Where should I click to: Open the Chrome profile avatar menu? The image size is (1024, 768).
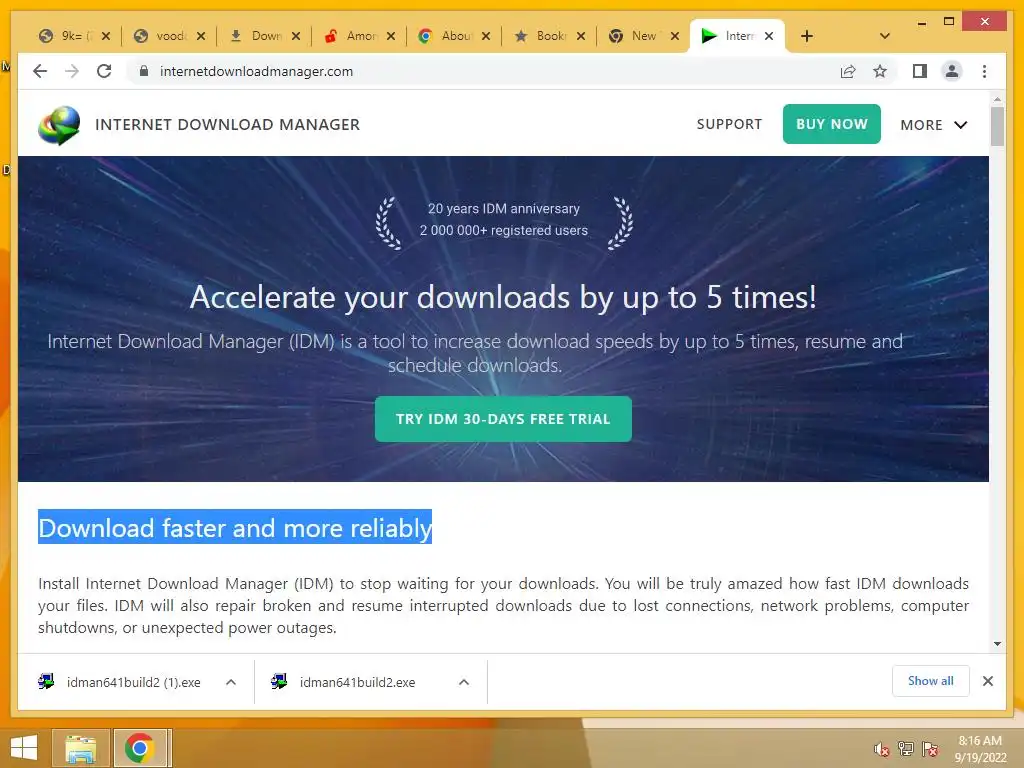pos(952,71)
